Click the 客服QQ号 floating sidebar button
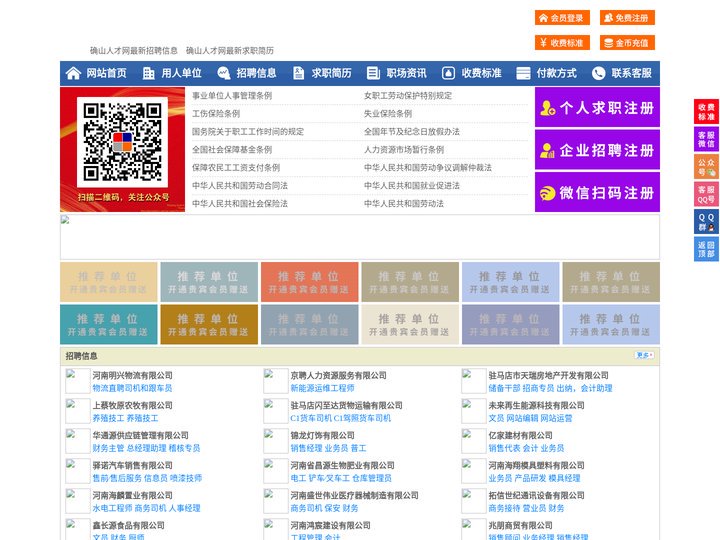Screen dimensions: 720x540 [x=706, y=194]
